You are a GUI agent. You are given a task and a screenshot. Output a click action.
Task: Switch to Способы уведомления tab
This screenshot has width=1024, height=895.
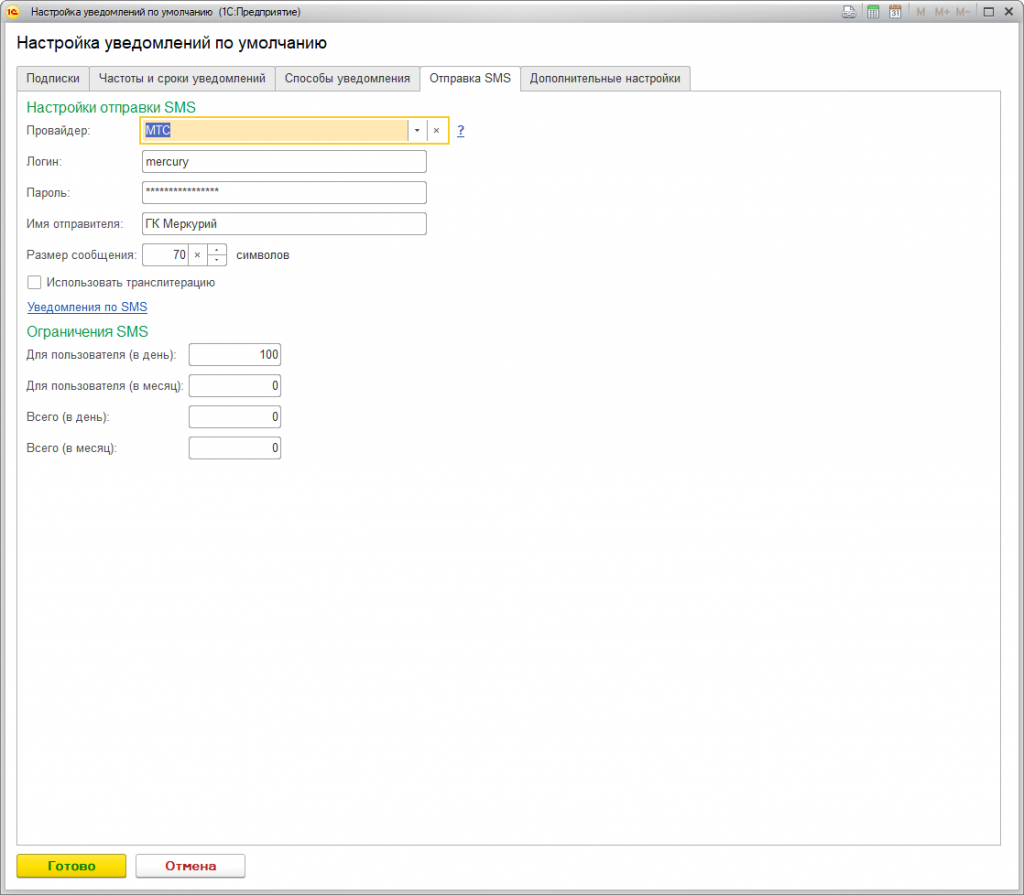click(347, 78)
